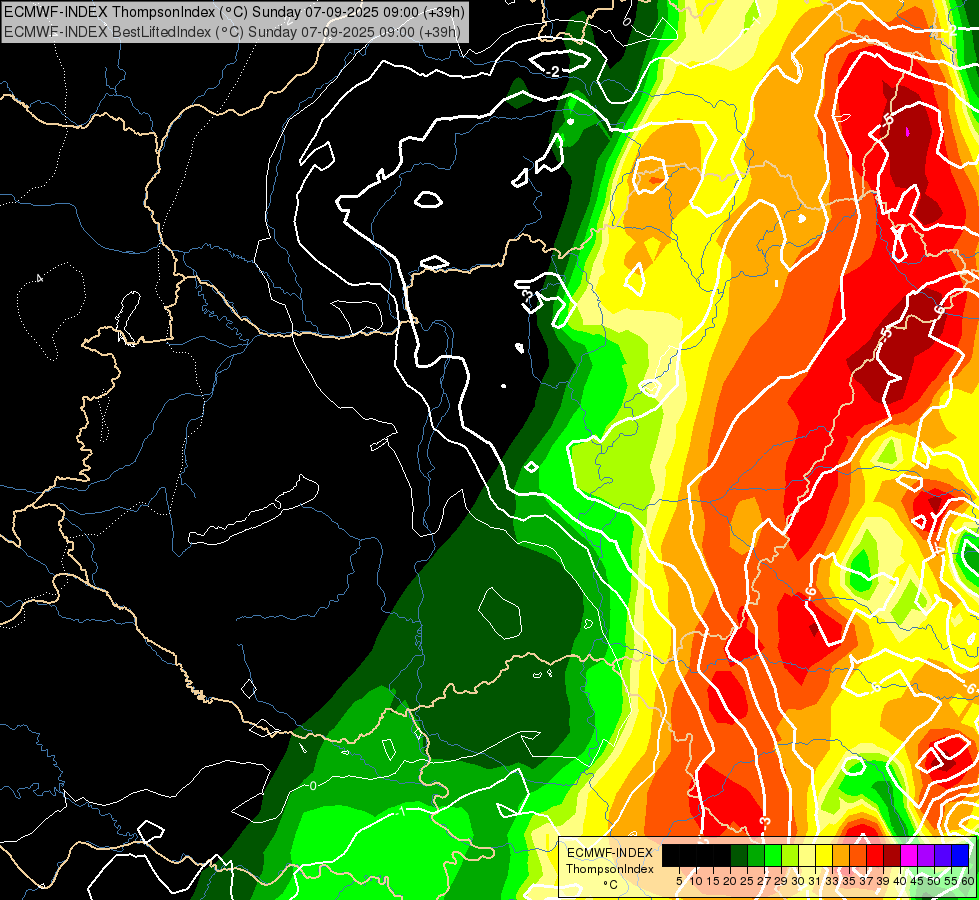Click the legend tick value 50
This screenshot has height=900, width=979.
[x=935, y=881]
